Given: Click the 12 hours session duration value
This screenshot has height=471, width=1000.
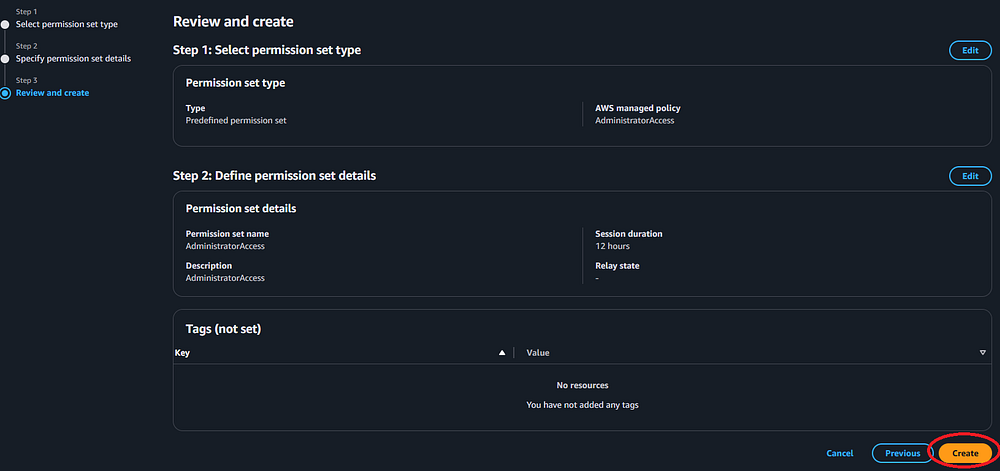Looking at the screenshot, I should 612,246.
